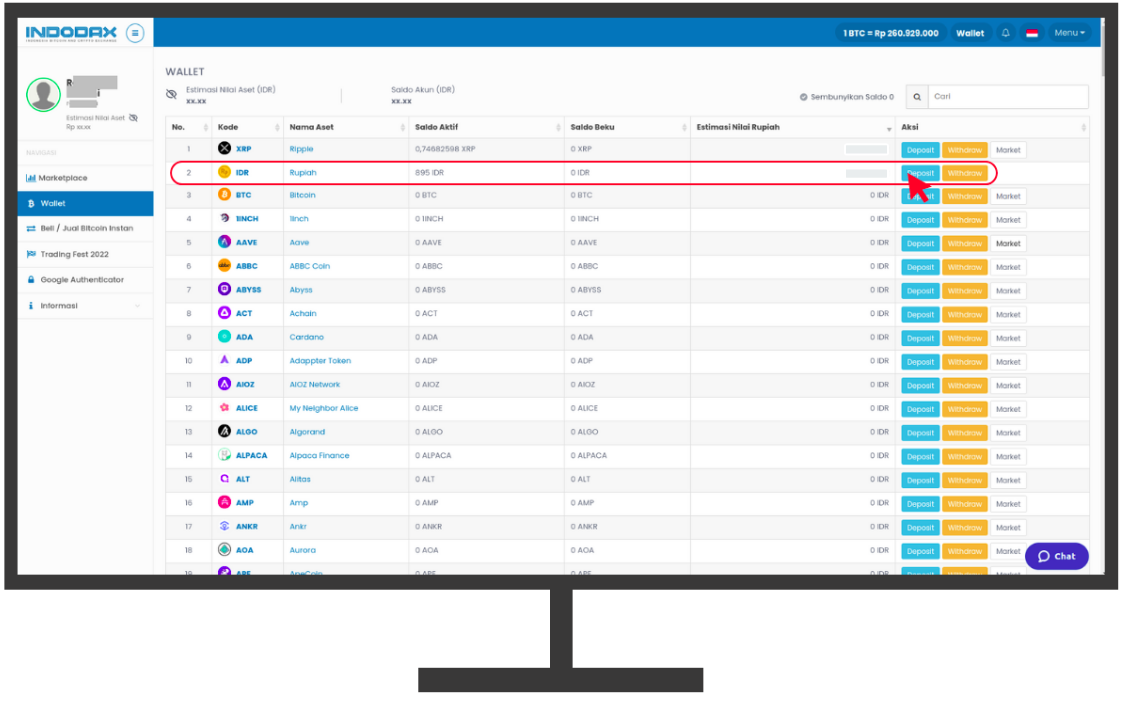Click the ABYSS coin icon

(x=224, y=289)
